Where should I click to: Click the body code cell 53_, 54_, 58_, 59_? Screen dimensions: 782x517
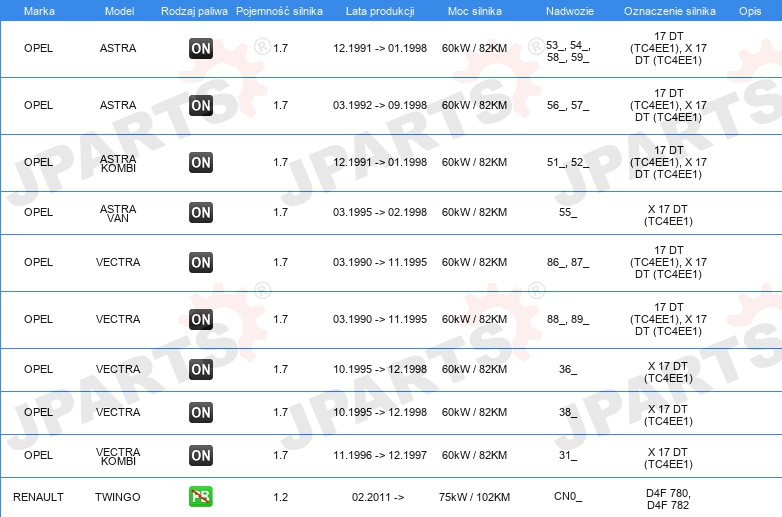click(568, 51)
